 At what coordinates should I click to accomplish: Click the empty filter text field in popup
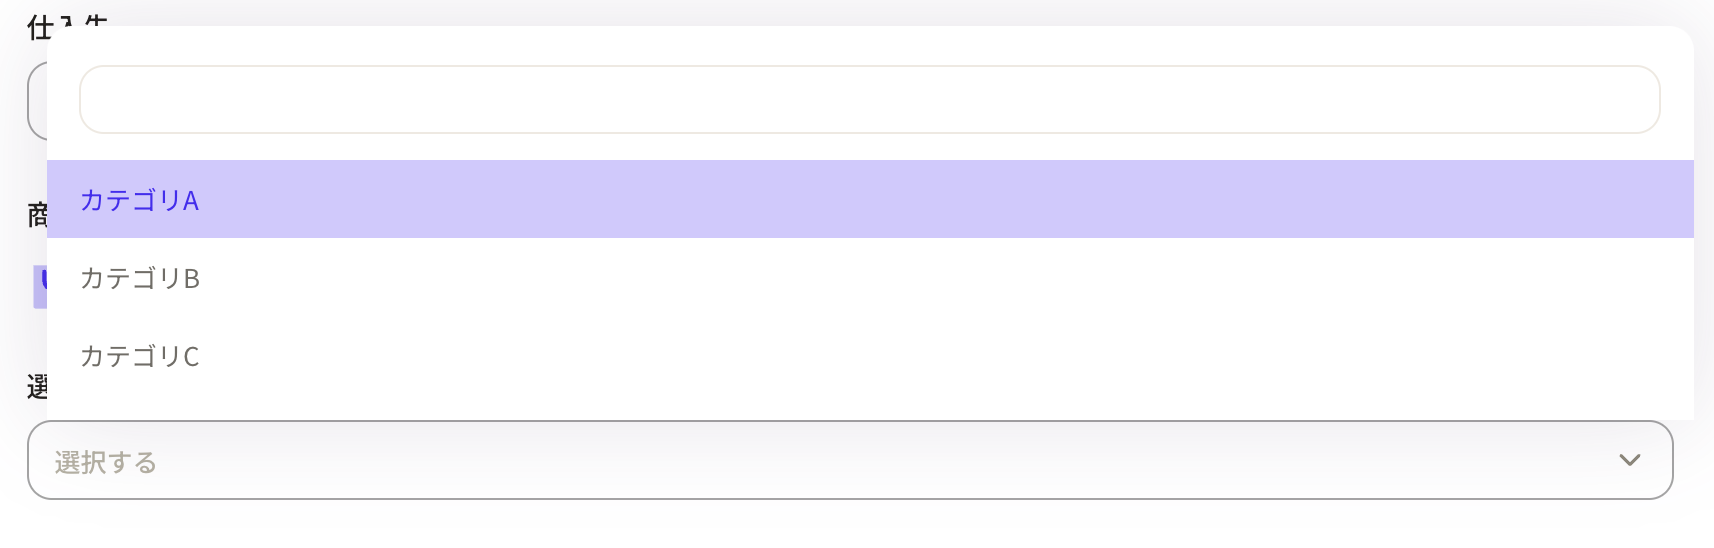pyautogui.click(x=870, y=99)
